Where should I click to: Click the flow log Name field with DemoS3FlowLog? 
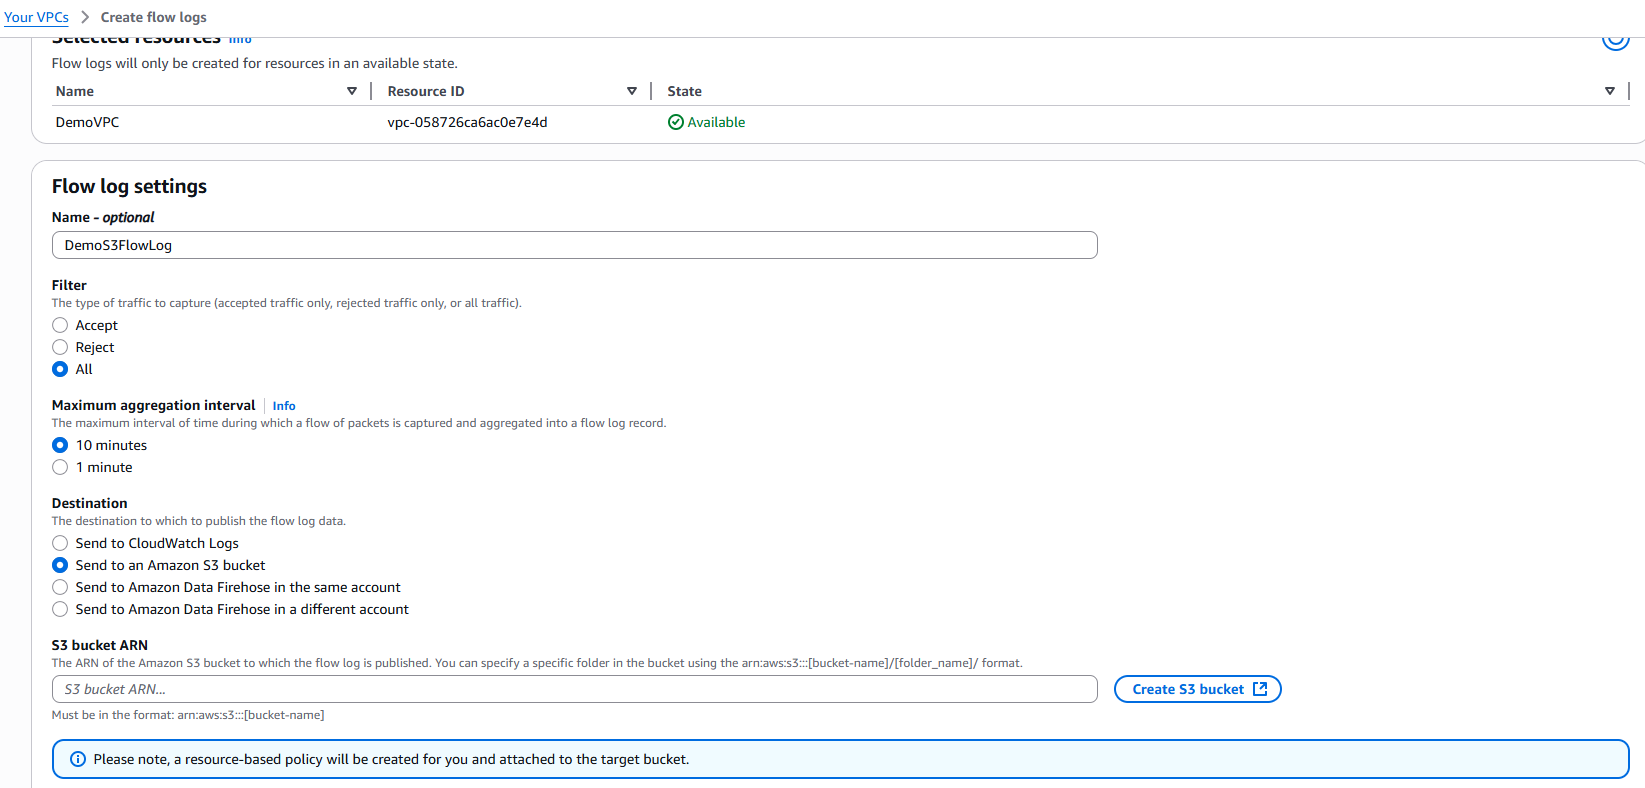[x=574, y=245]
